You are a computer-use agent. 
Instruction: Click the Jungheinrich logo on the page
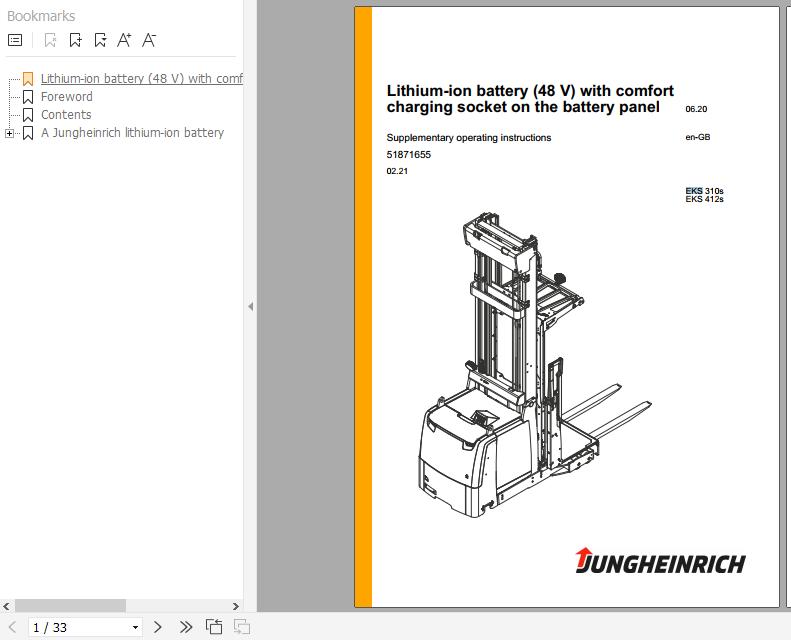pyautogui.click(x=660, y=561)
